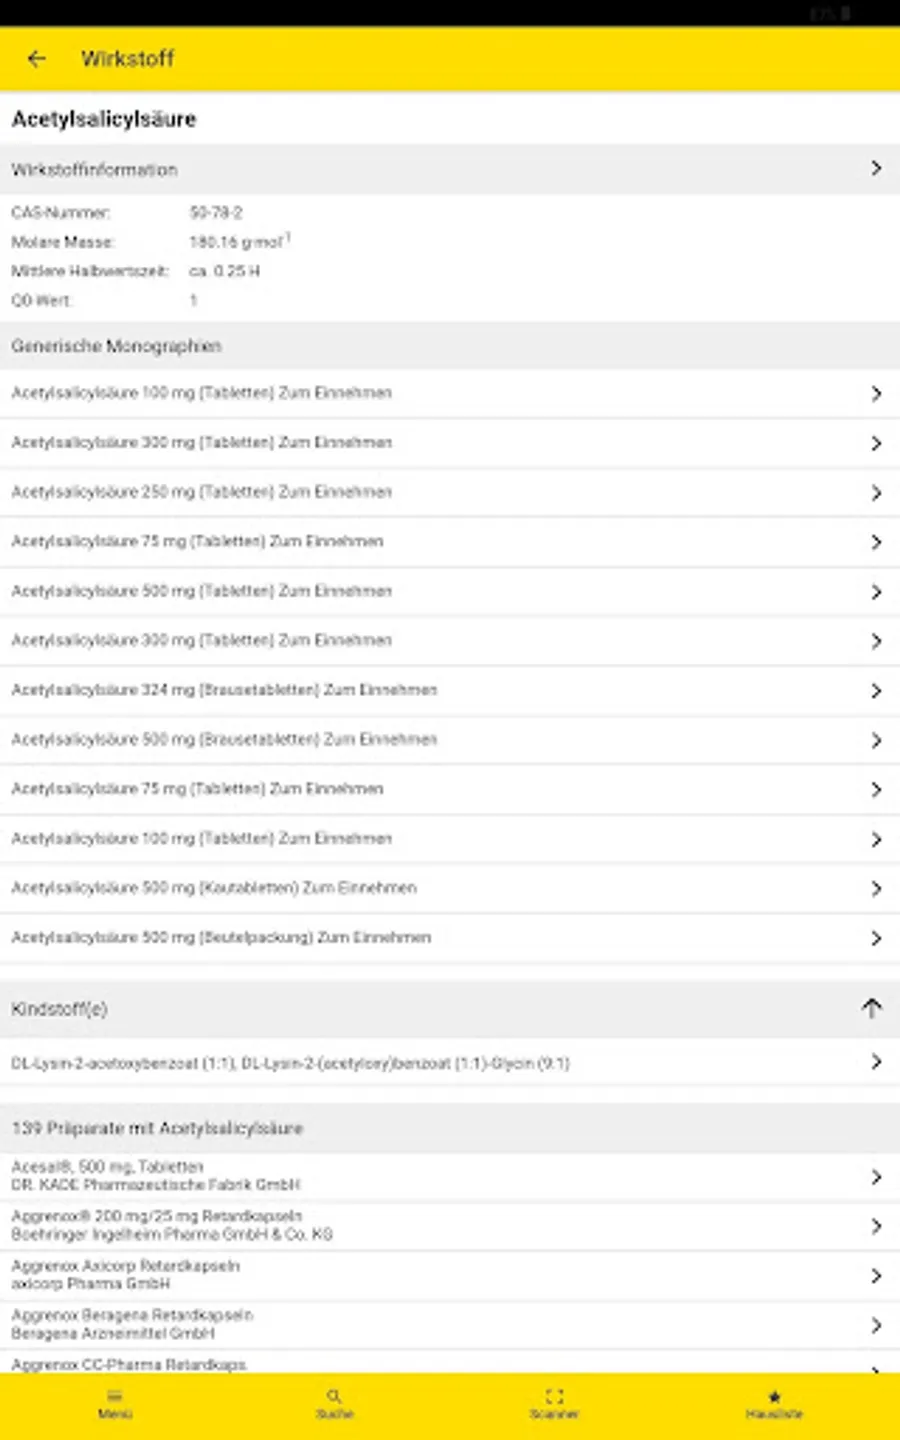
Task: Tap chevron beside Acetylsalicylsäure 250 mg Tabletten
Action: (876, 493)
